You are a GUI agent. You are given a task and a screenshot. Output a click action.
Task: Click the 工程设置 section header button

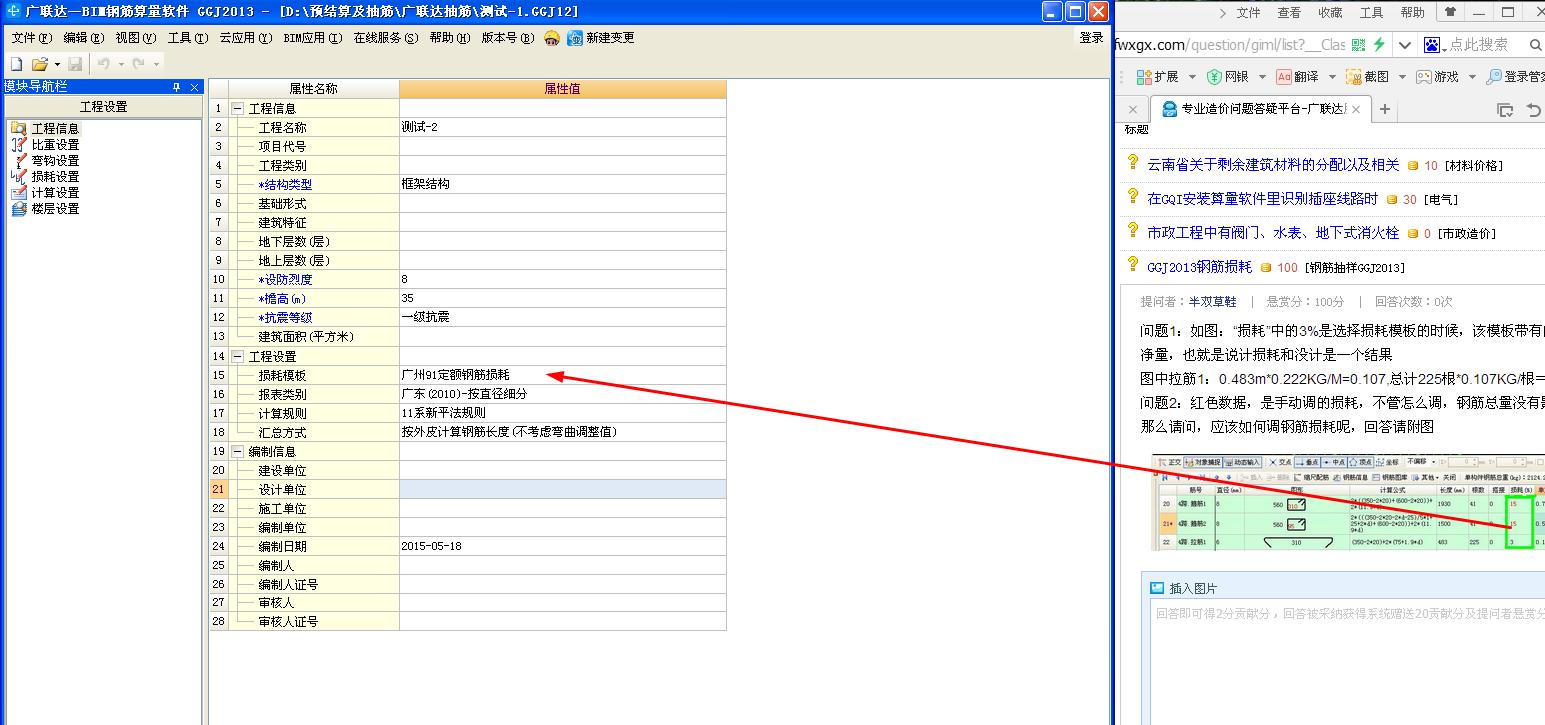coord(103,107)
